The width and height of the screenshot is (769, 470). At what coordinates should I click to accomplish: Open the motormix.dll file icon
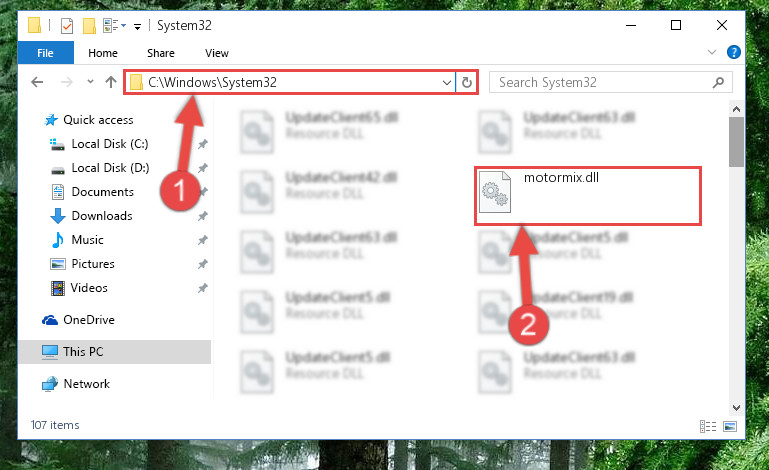[x=495, y=192]
